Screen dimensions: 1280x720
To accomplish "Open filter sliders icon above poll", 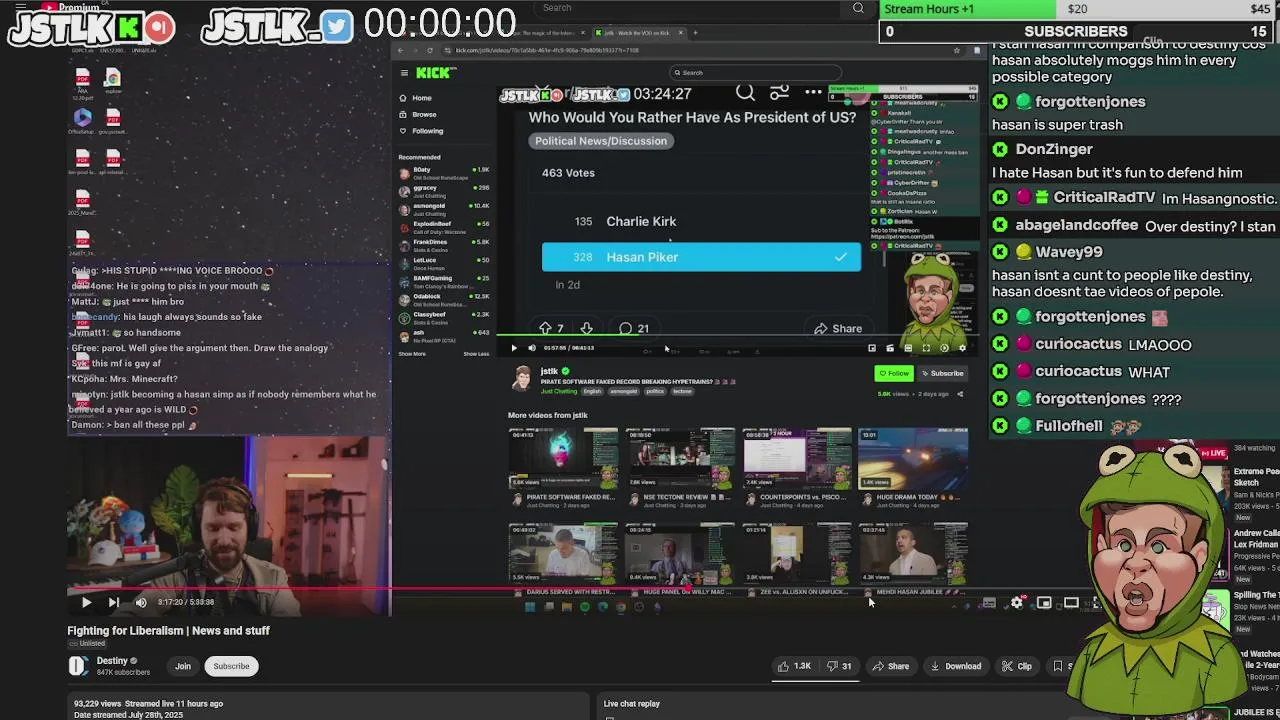I will (779, 93).
